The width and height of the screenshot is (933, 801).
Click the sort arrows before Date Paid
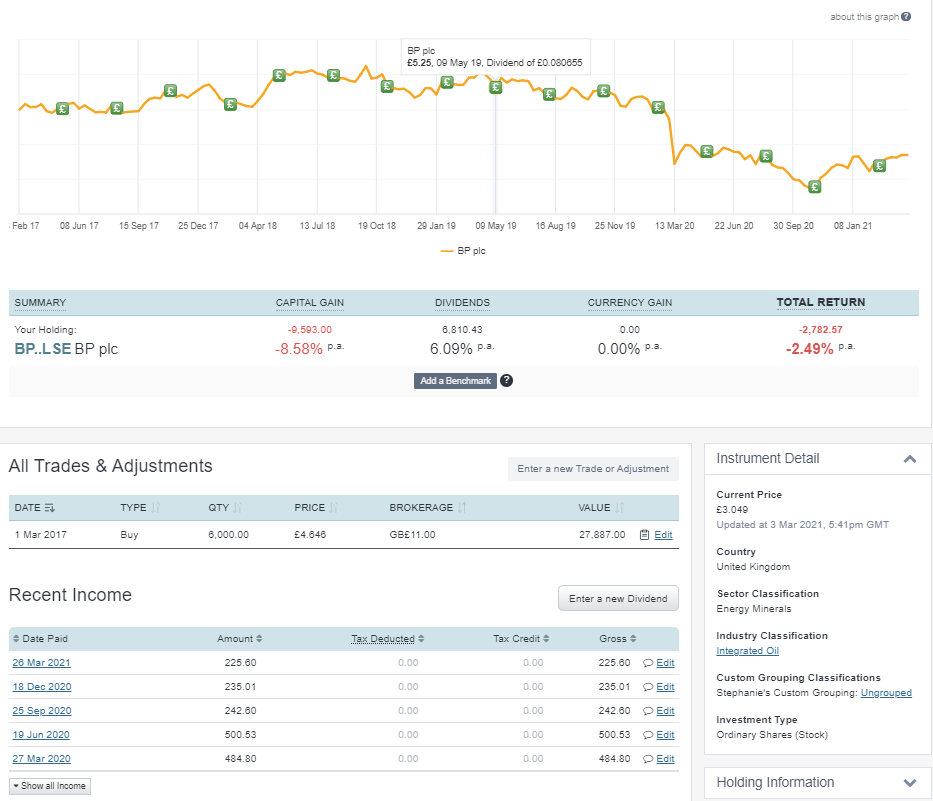(16, 639)
